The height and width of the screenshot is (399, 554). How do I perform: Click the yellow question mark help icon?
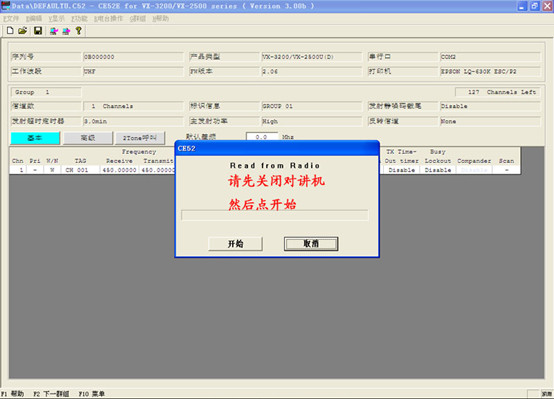[x=78, y=31]
